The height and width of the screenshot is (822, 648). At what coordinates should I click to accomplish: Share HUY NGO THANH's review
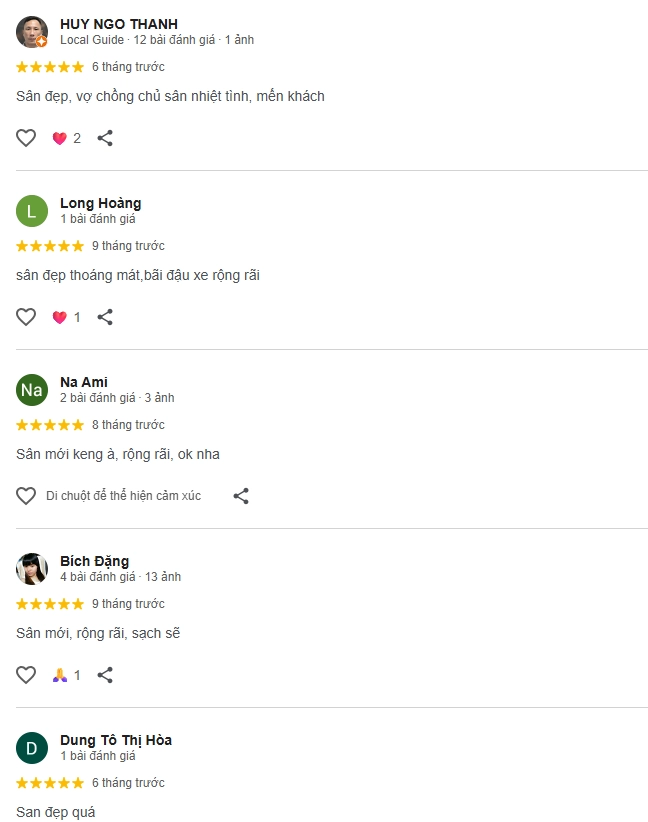pyautogui.click(x=105, y=138)
